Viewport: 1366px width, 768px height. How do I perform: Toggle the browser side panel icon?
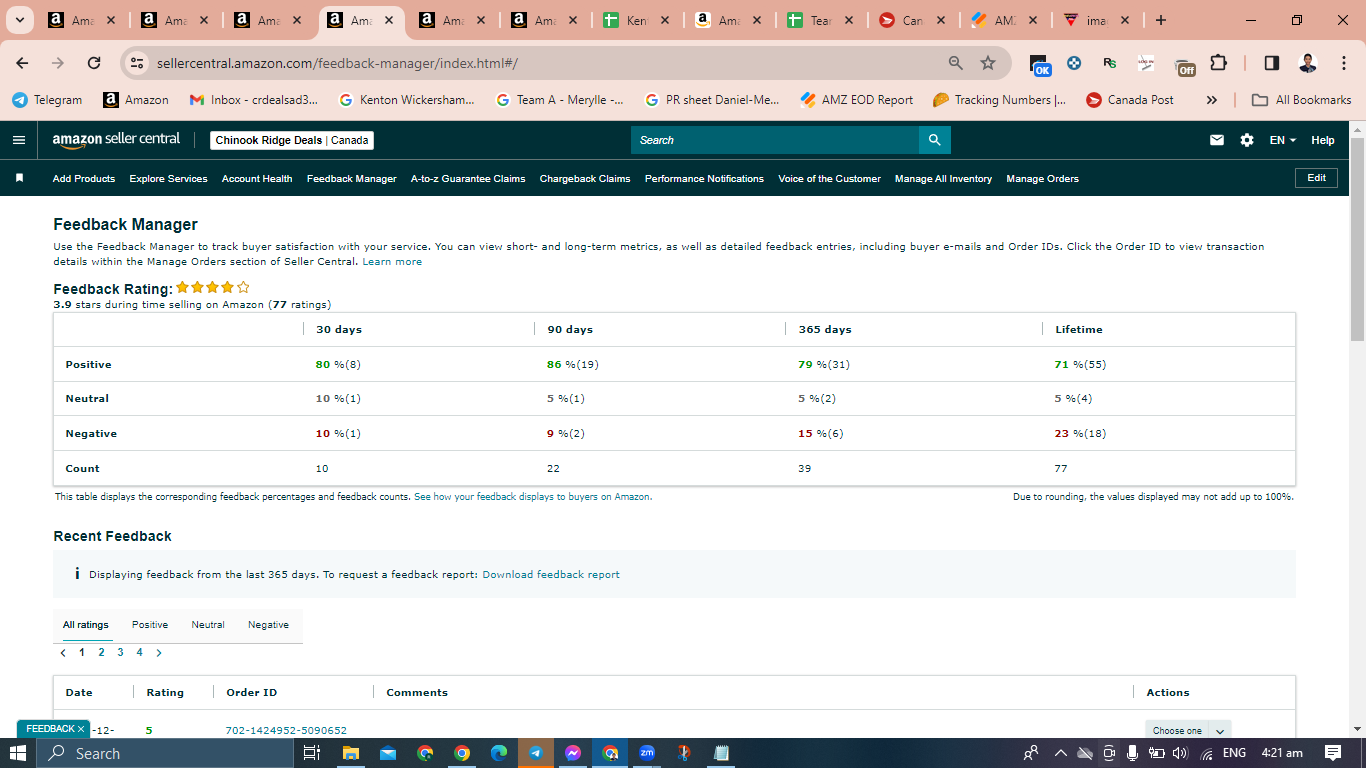[1272, 63]
